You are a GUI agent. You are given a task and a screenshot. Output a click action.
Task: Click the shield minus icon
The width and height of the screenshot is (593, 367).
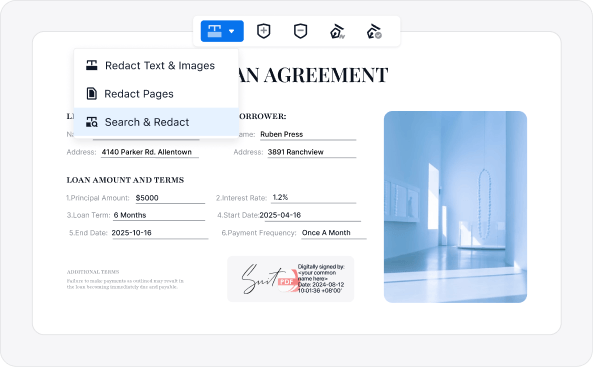tap(300, 31)
